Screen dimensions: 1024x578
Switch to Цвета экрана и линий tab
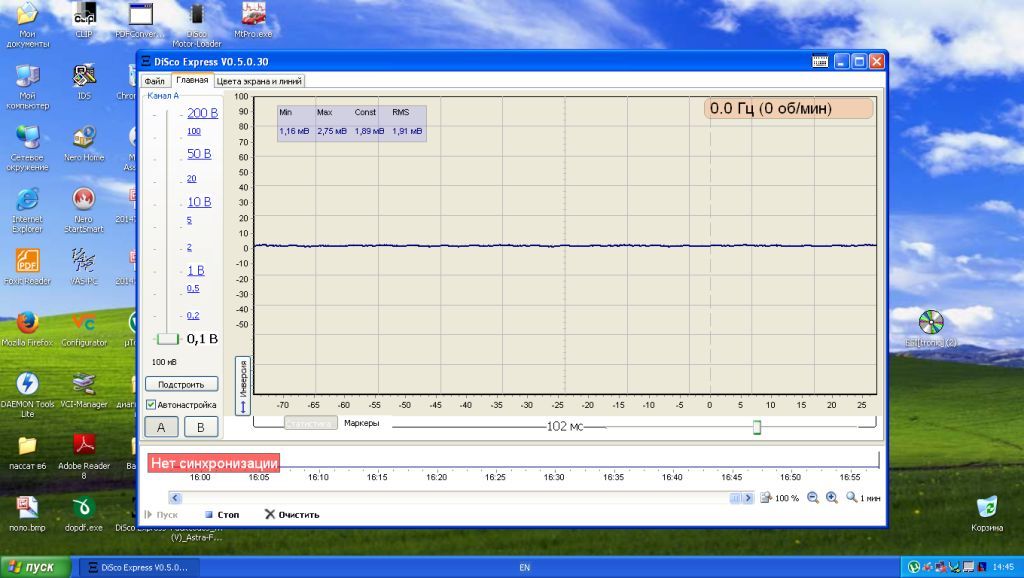point(259,81)
